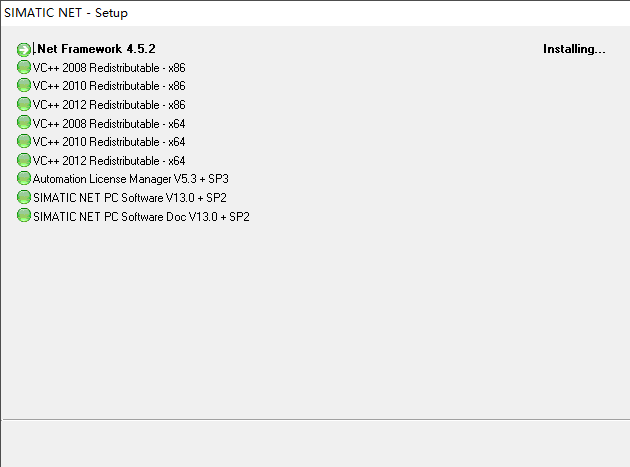The height and width of the screenshot is (467, 630).
Task: Select SIMATIC NET PC Software Doc V13.0 label
Action: pos(141,217)
